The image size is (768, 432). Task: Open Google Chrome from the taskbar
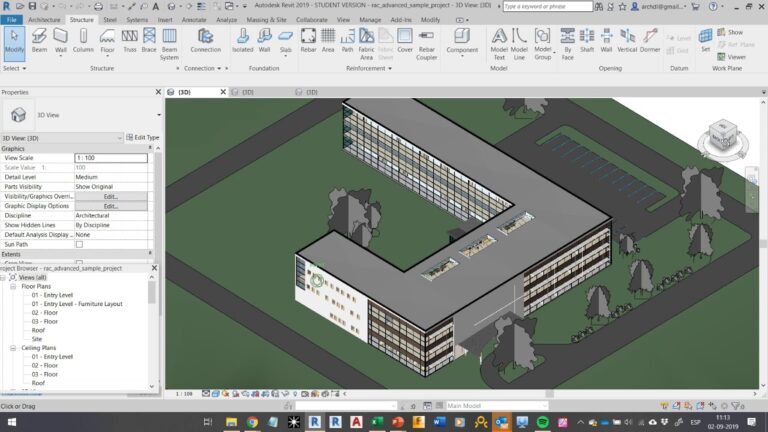click(252, 422)
